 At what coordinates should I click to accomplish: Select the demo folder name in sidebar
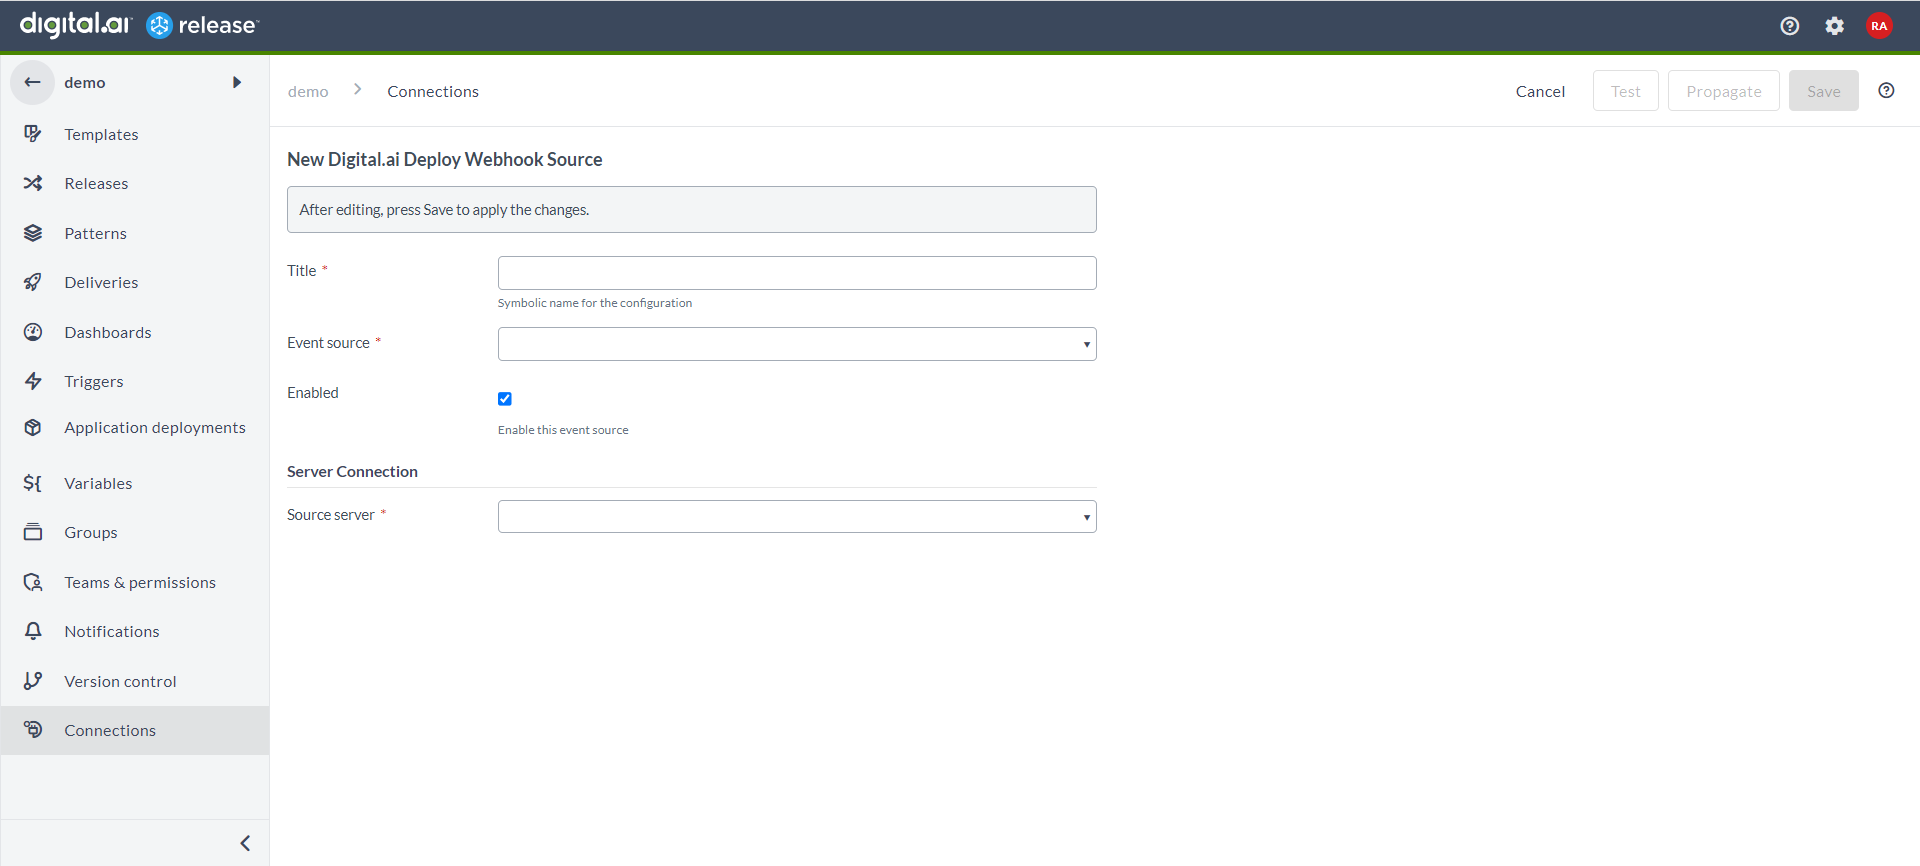pos(85,82)
